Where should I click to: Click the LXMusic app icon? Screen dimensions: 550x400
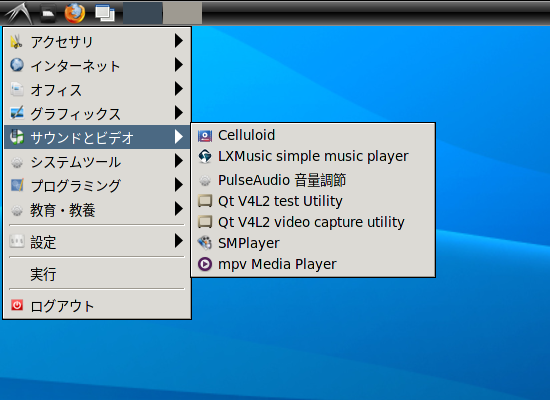pos(205,156)
